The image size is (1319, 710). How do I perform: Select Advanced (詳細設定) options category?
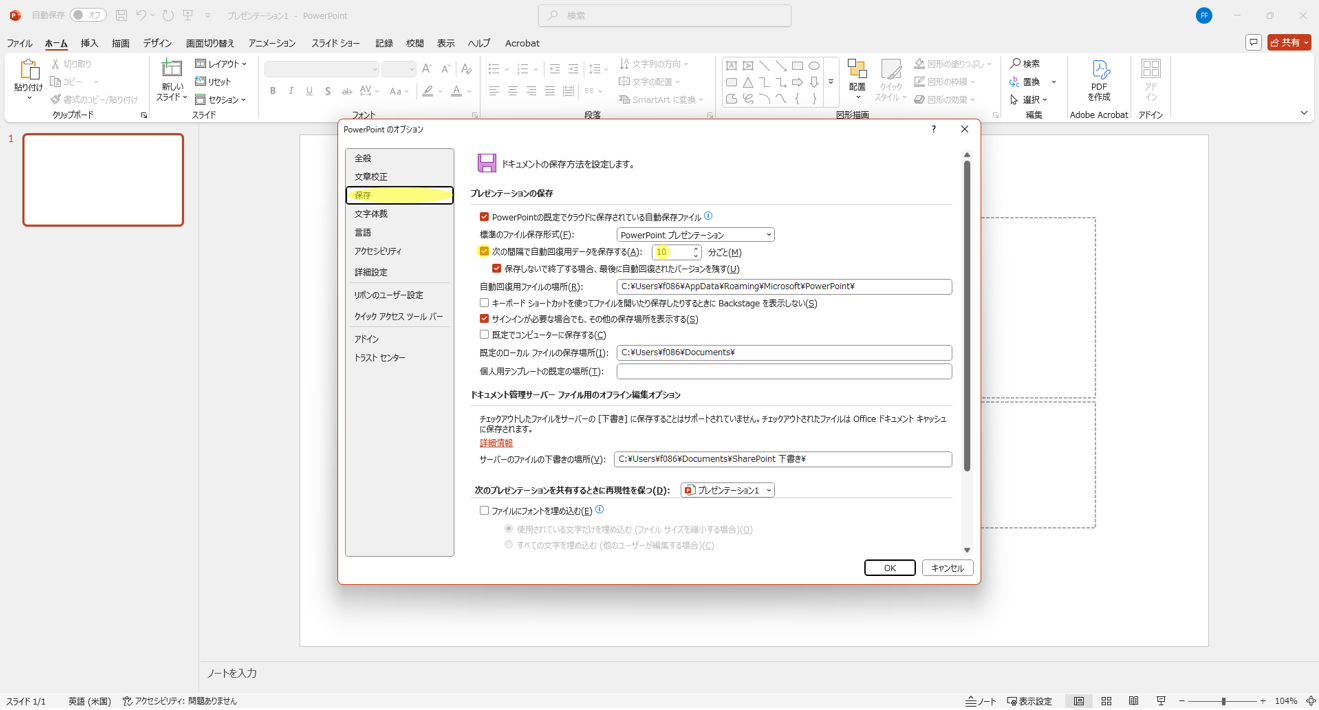399,272
